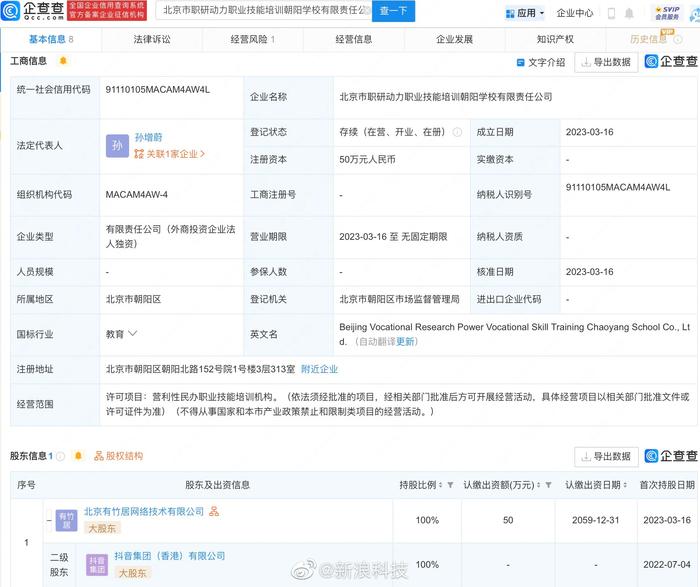Click the 企查查 logo beside business info export
The image size is (700, 587).
pos(671,62)
